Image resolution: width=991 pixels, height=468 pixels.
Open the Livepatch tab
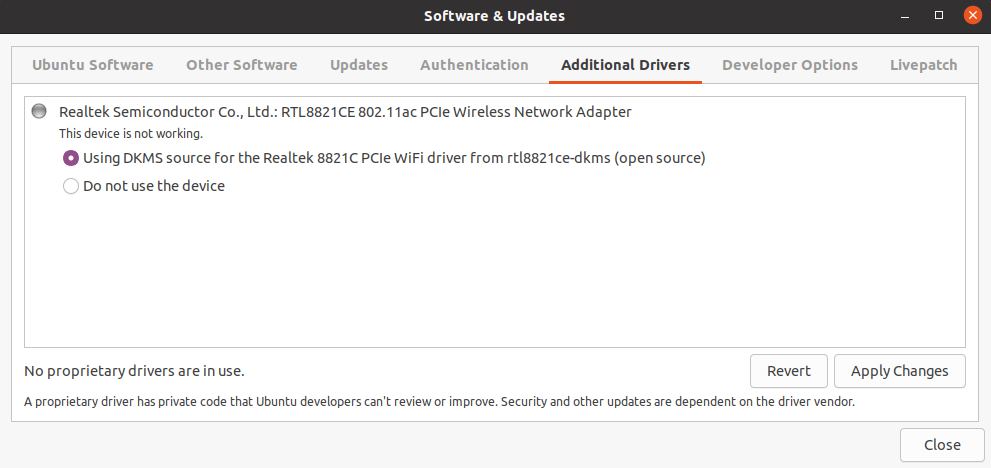923,65
